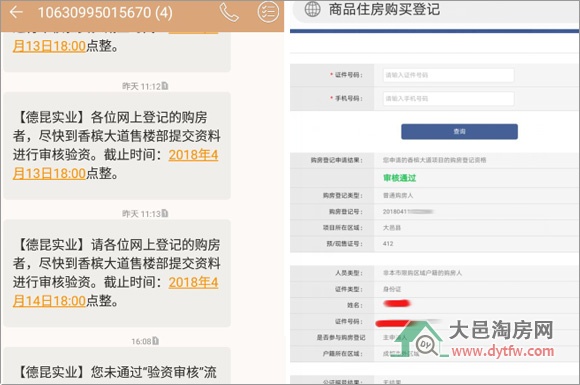
Task: Select the timestamp 昨天 11:12
Action: click(x=142, y=86)
